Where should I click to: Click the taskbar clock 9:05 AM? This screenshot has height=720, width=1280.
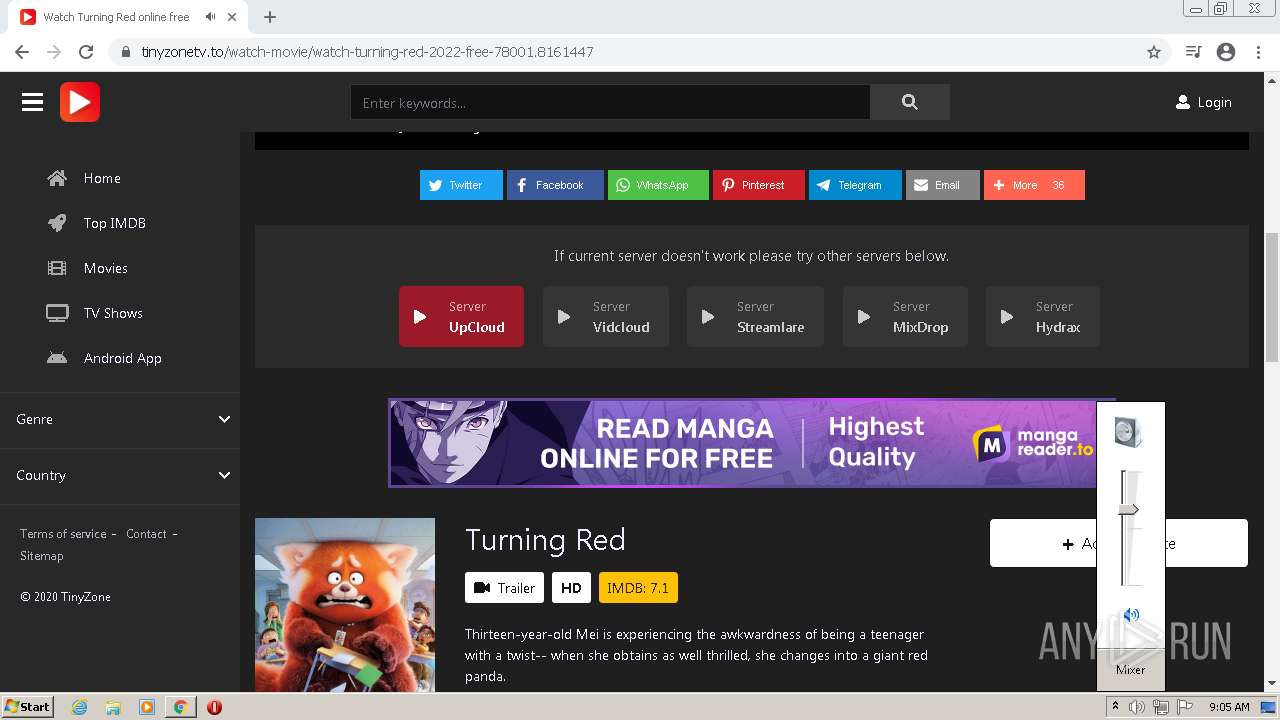pos(1229,707)
